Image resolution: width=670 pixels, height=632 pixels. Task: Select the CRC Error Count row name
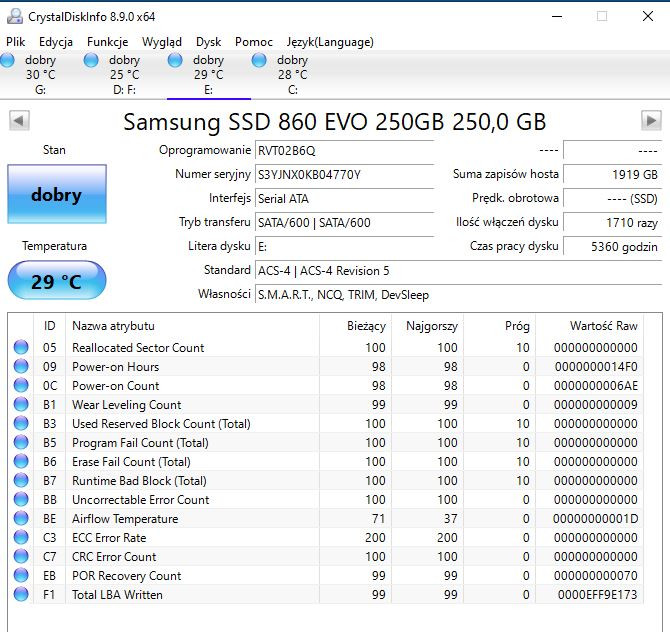(114, 557)
